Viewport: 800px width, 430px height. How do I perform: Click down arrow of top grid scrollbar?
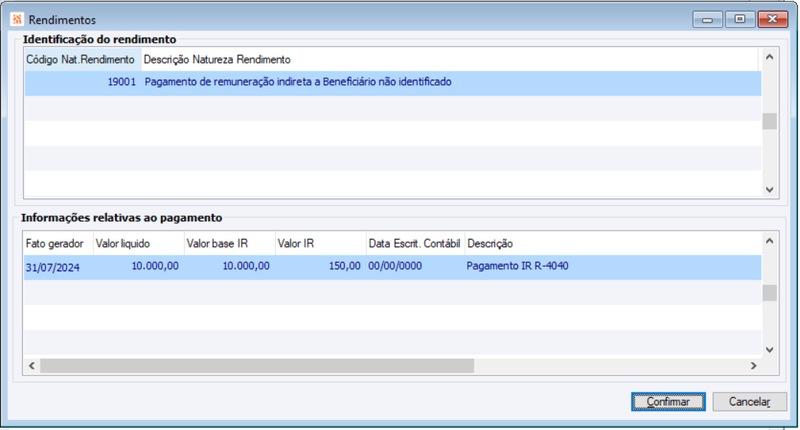[x=769, y=190]
